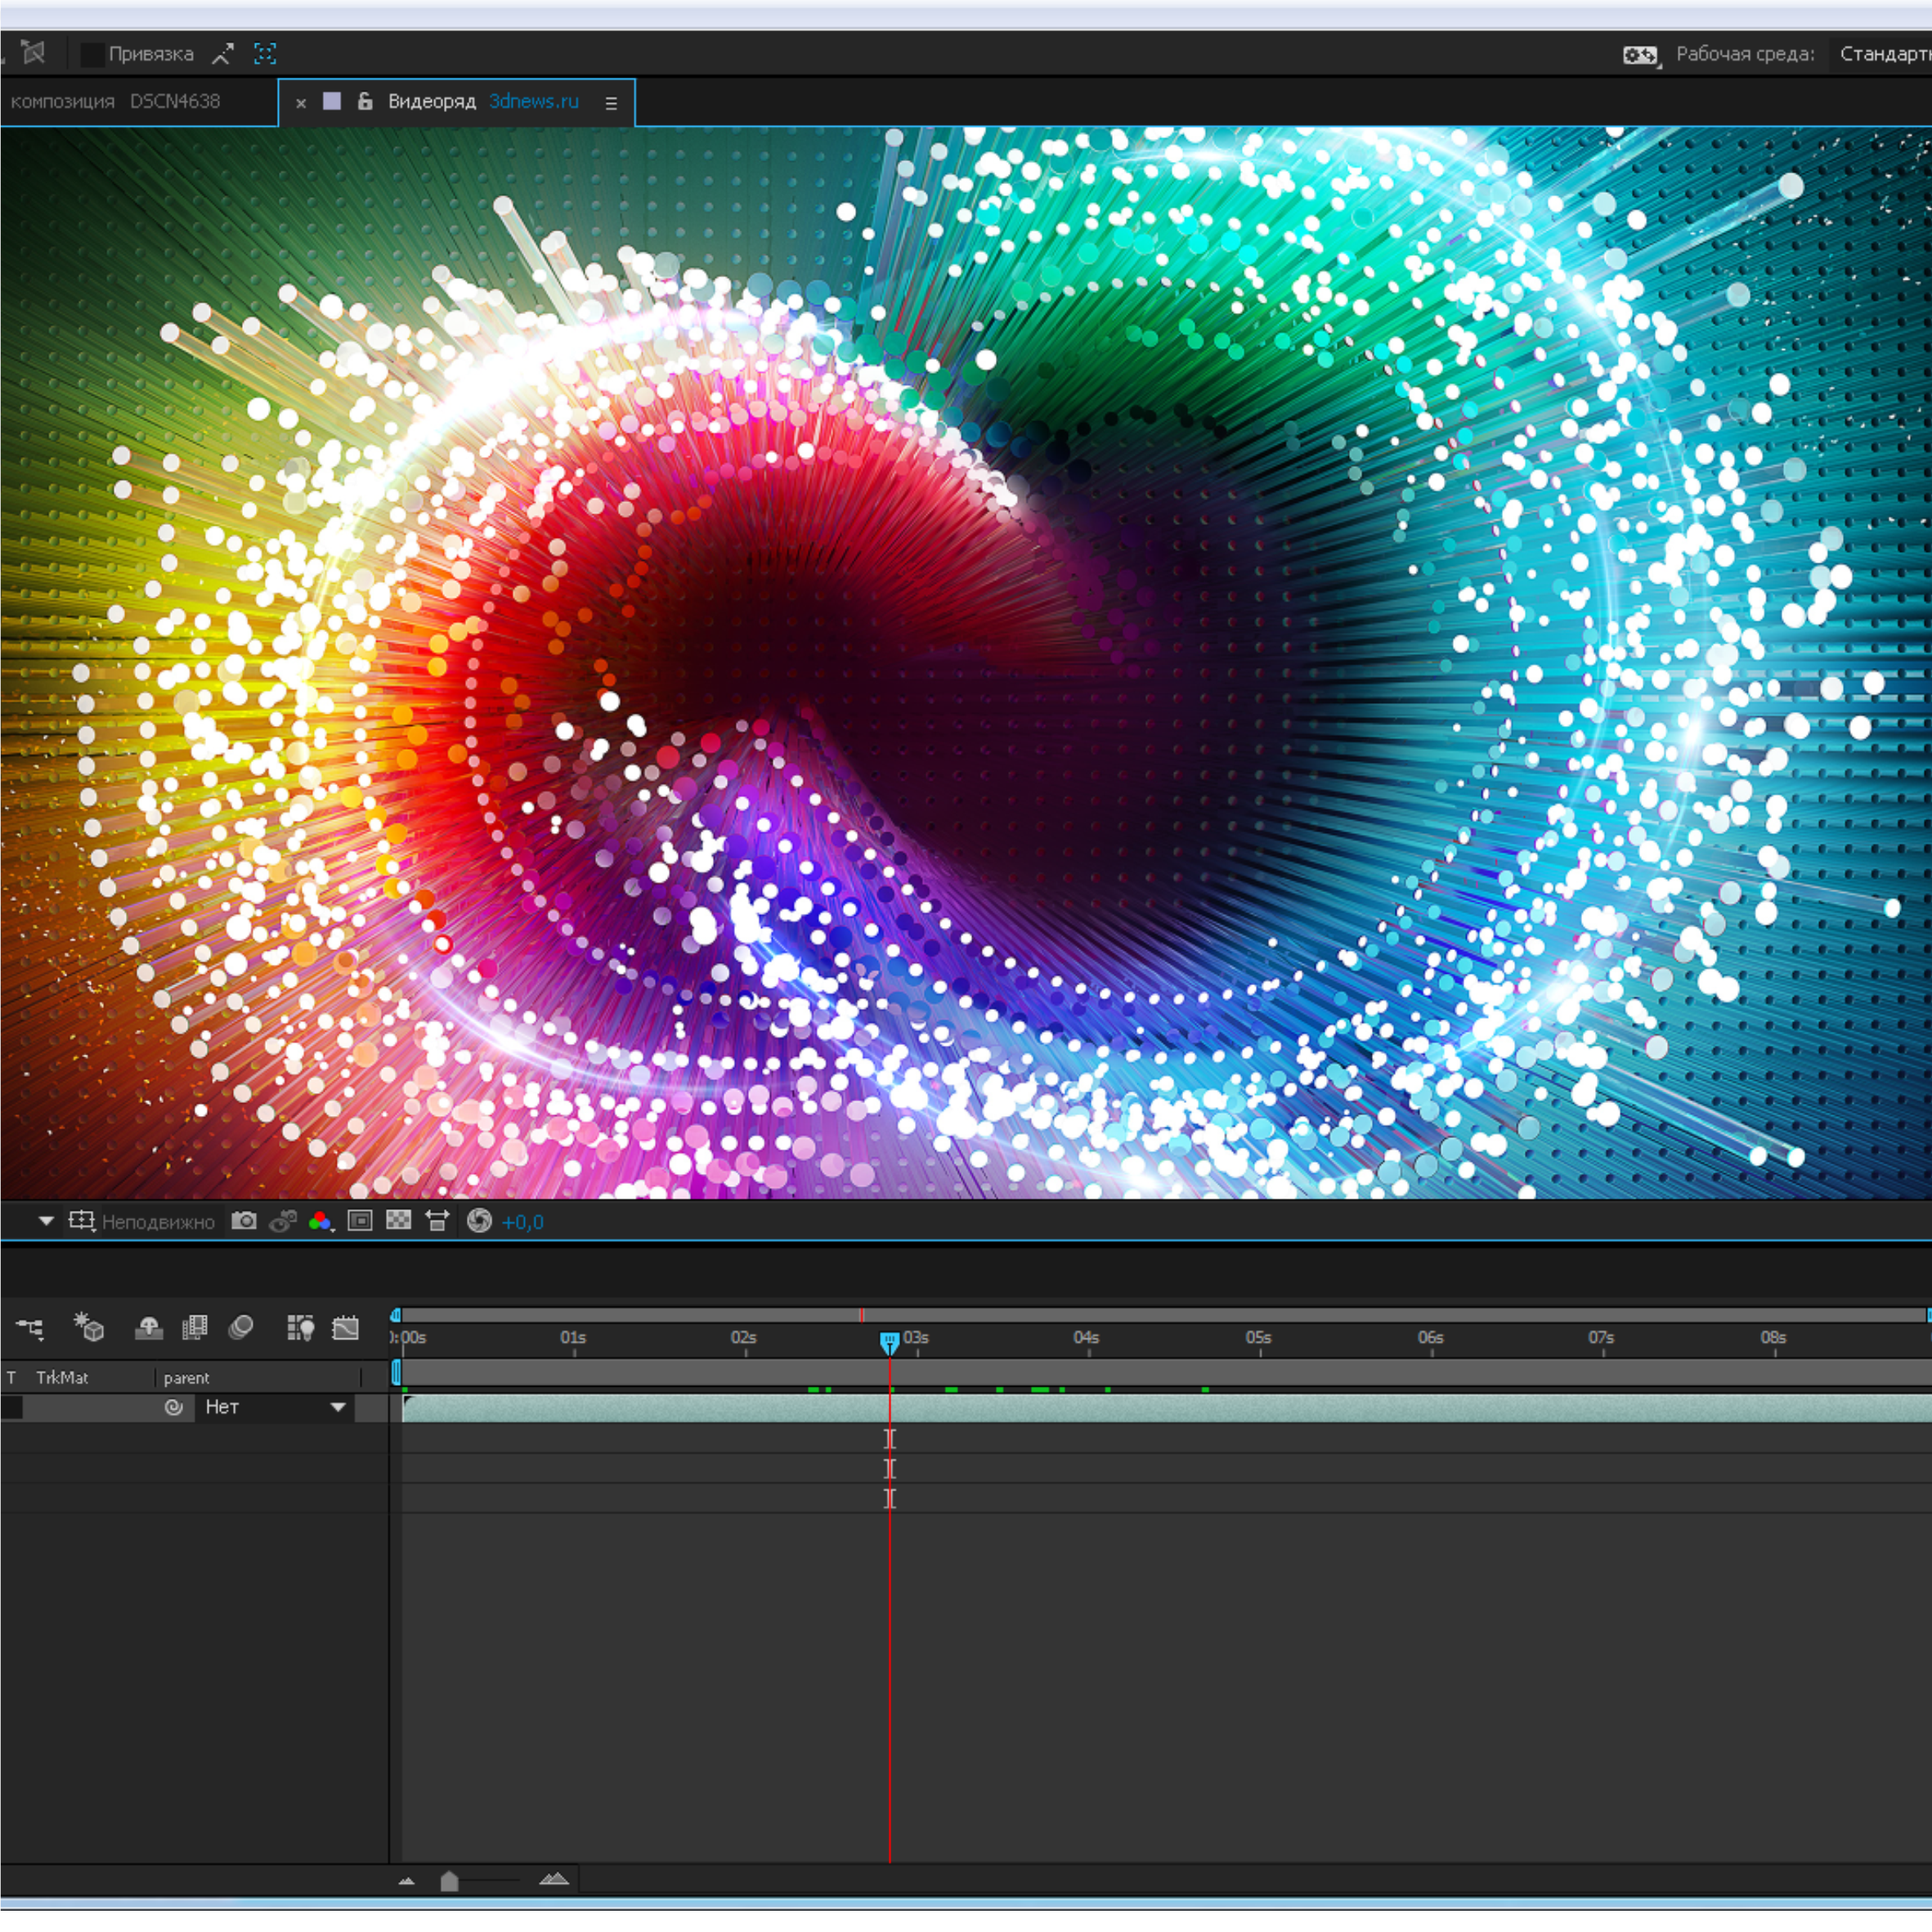This screenshot has height=1932, width=1932.
Task: Click the +0,0 exposure value
Action: coord(523,1222)
